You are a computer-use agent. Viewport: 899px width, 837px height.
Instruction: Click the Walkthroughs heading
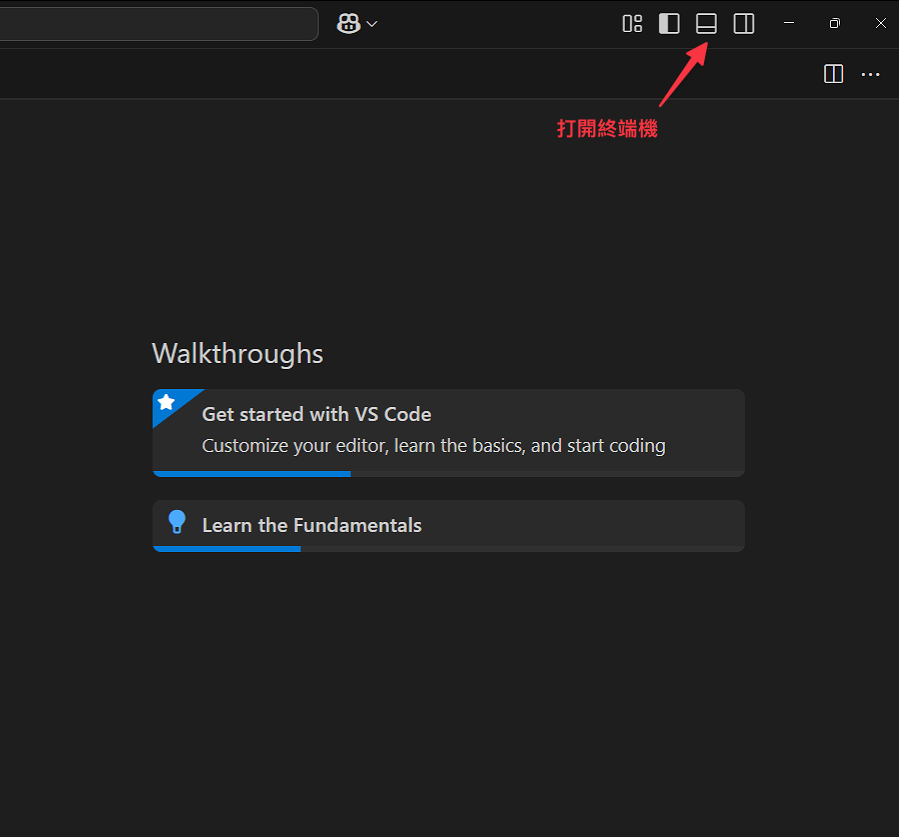pyautogui.click(x=237, y=354)
